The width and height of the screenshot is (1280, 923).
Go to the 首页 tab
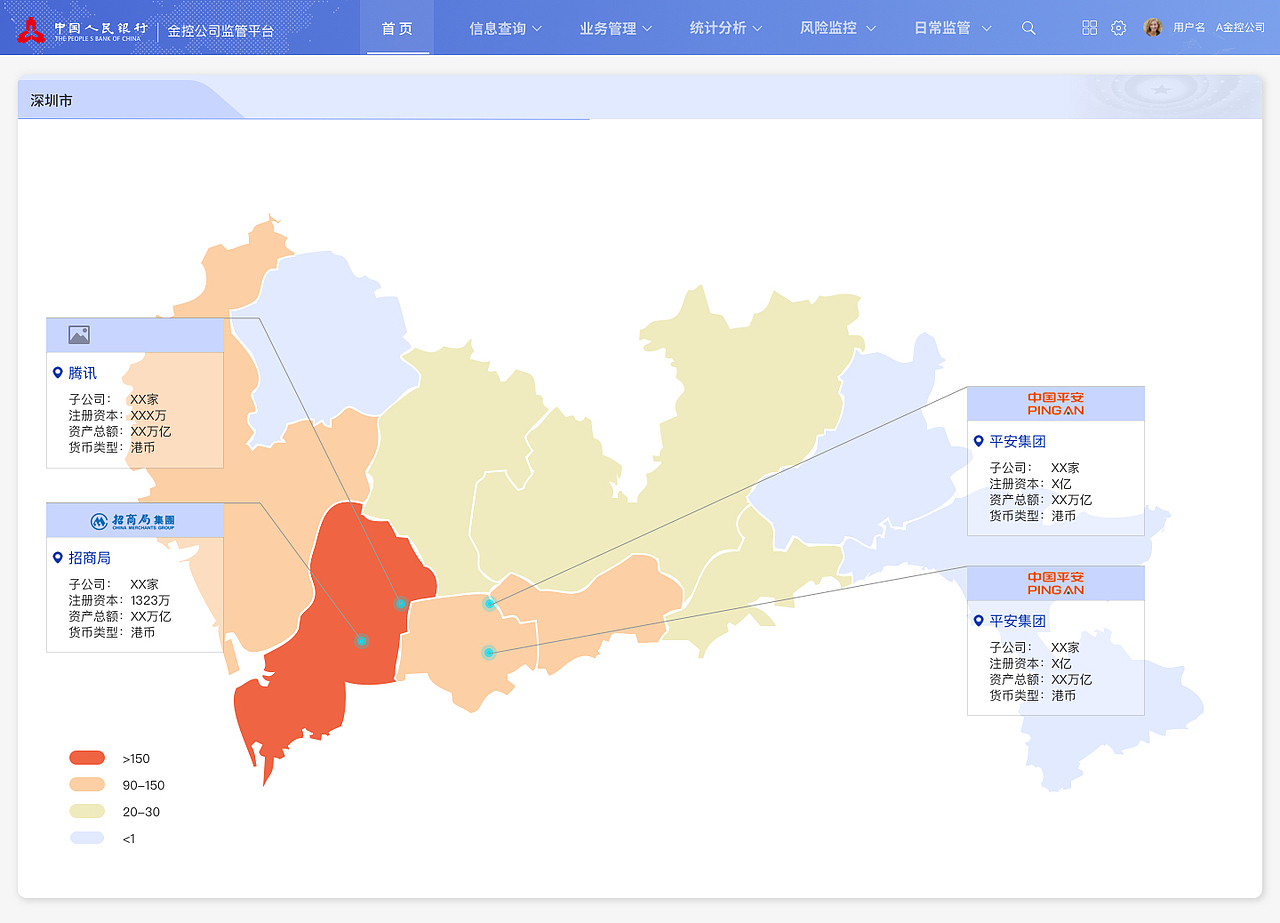click(x=398, y=28)
